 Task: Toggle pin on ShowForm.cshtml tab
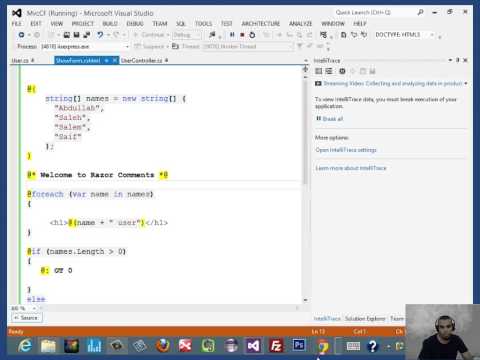tap(106, 60)
